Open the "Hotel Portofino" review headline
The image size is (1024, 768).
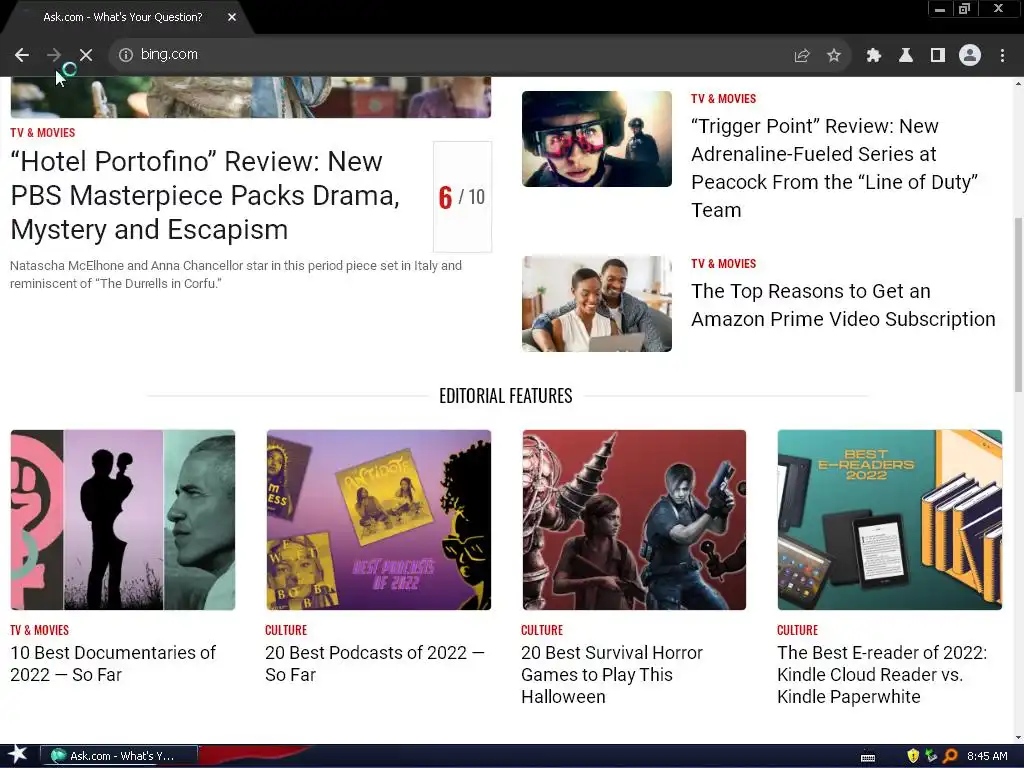point(205,195)
